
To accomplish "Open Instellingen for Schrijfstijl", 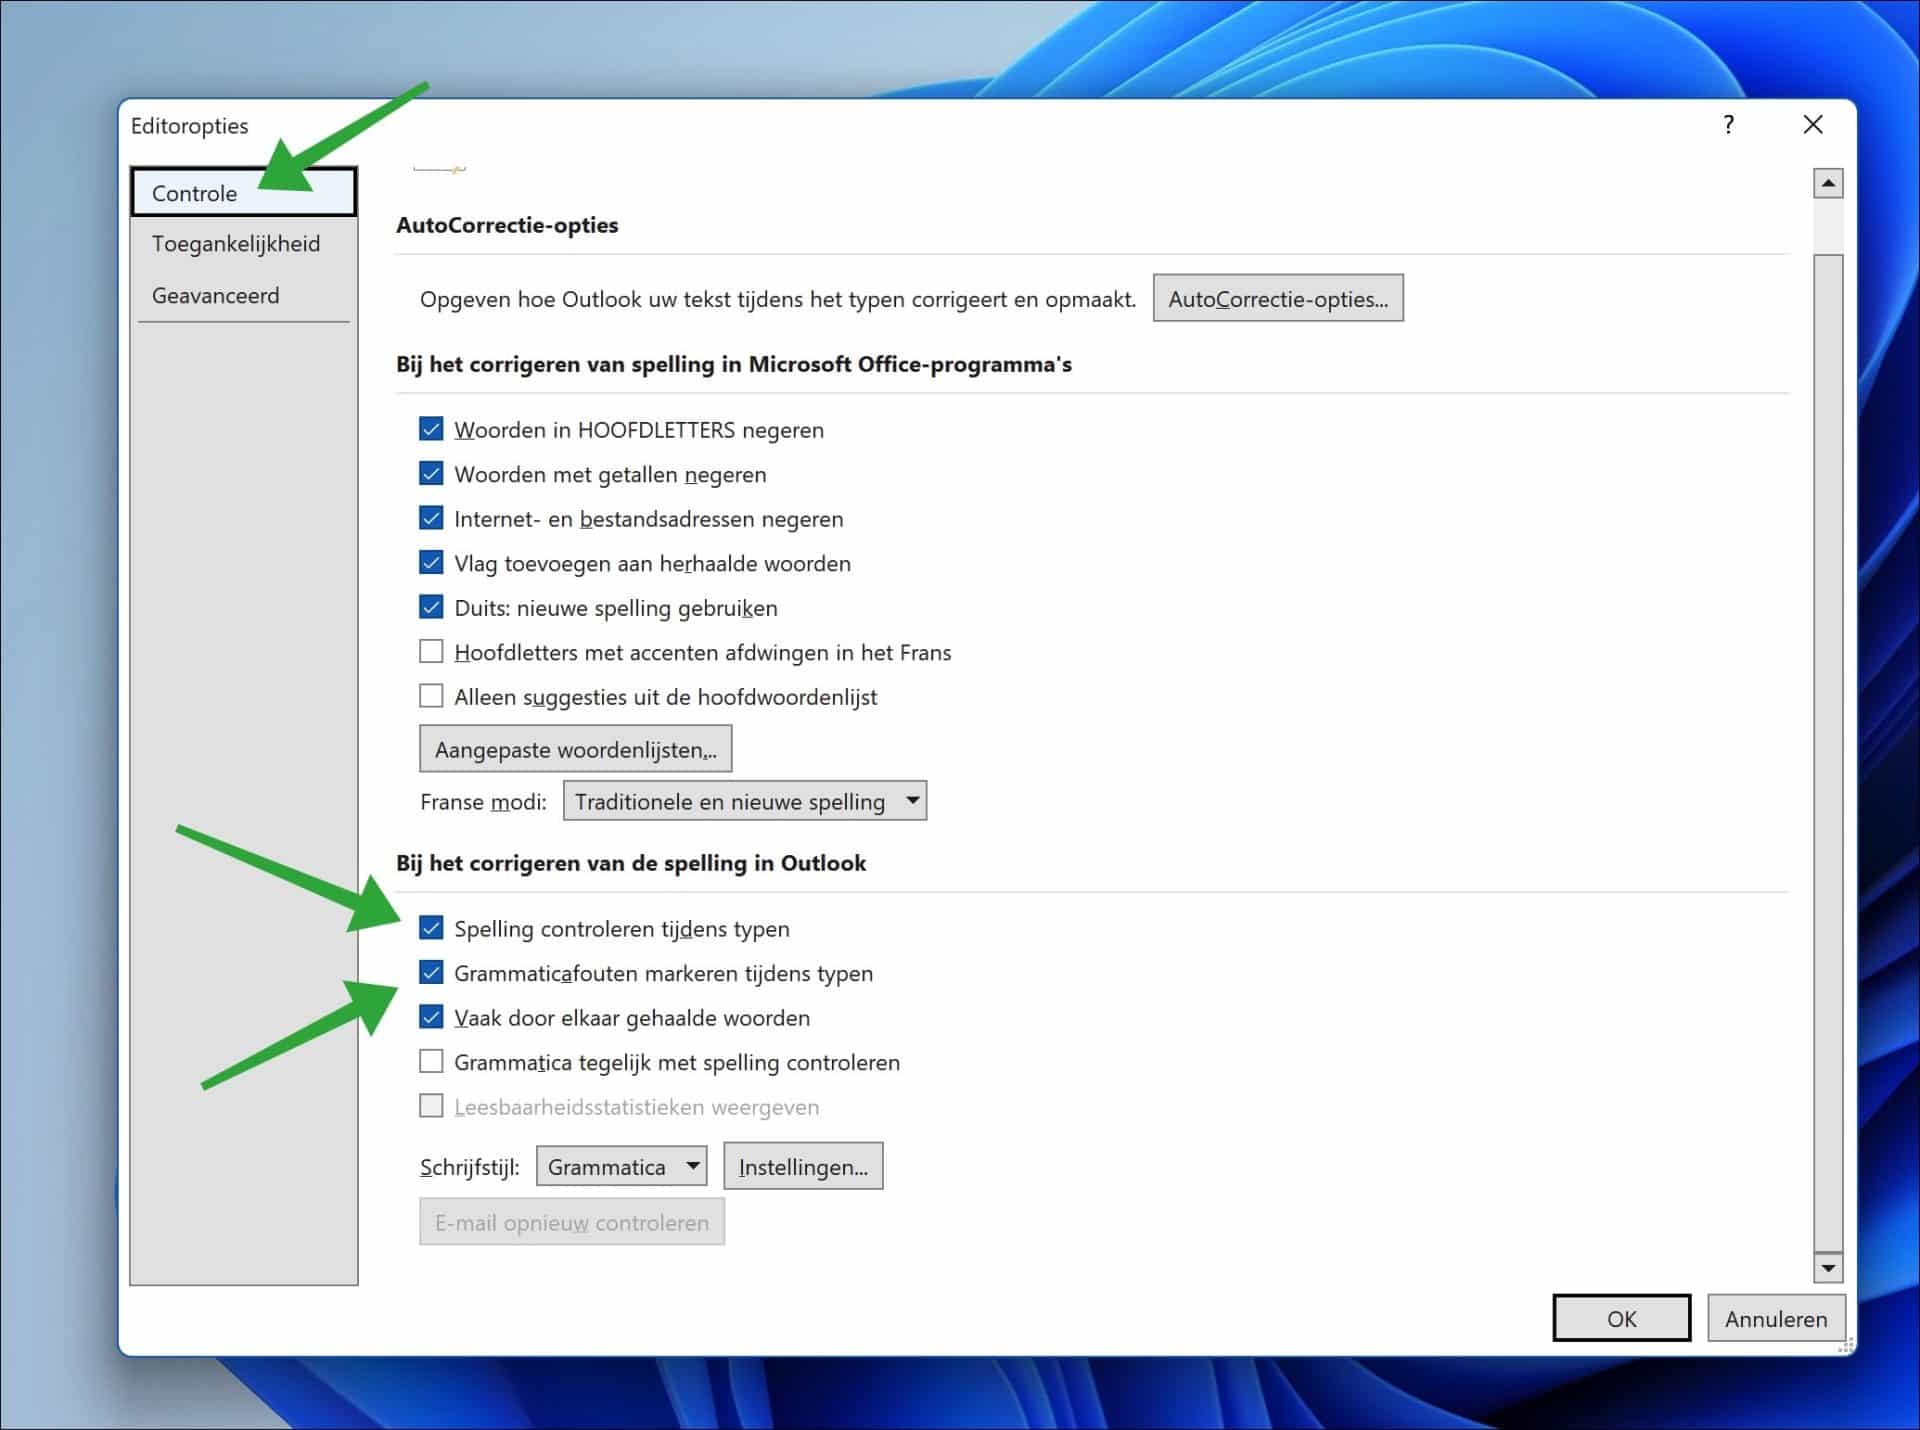I will click(x=803, y=1165).
